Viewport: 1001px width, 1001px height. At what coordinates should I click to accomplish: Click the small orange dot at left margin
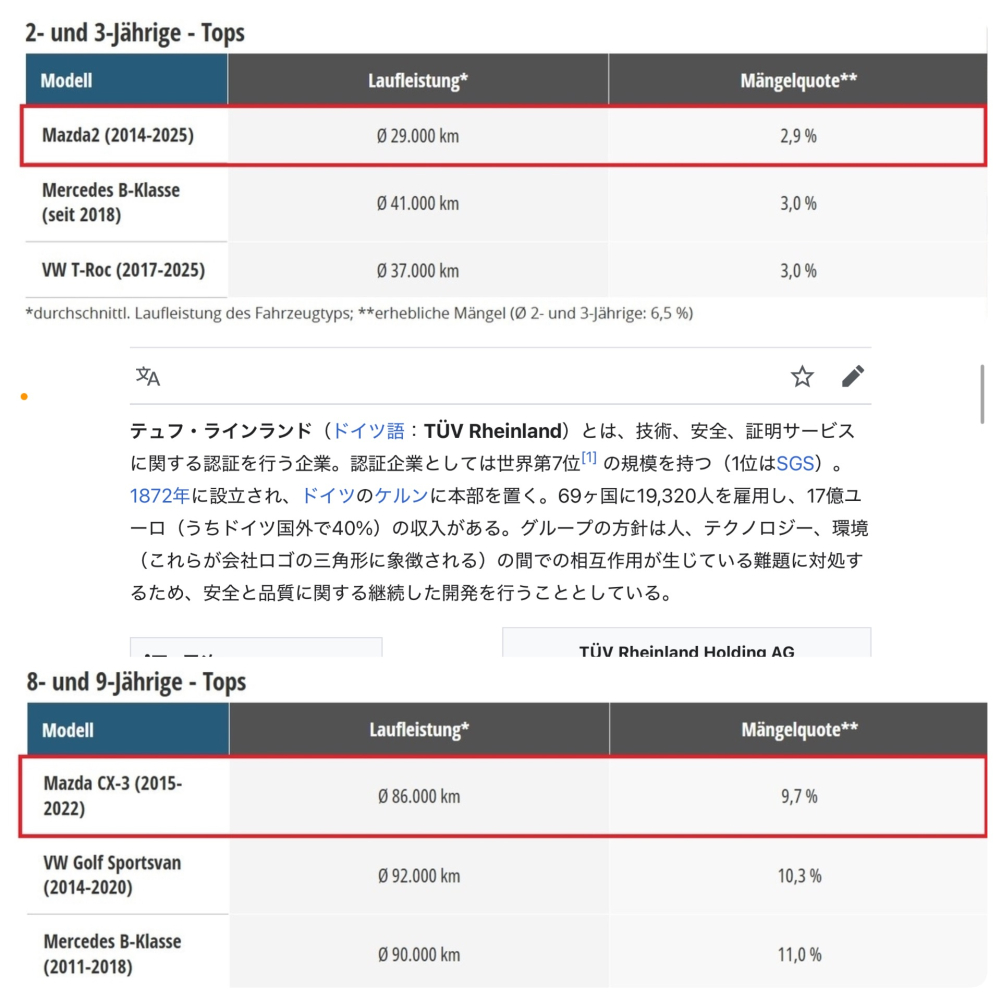[x=24, y=397]
